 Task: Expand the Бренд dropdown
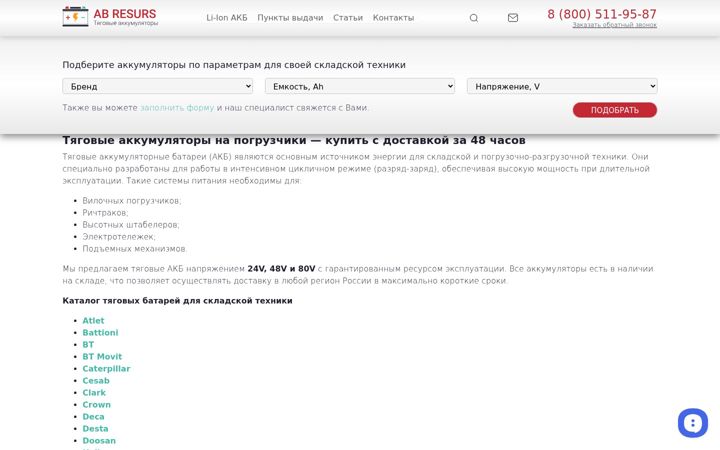point(158,86)
